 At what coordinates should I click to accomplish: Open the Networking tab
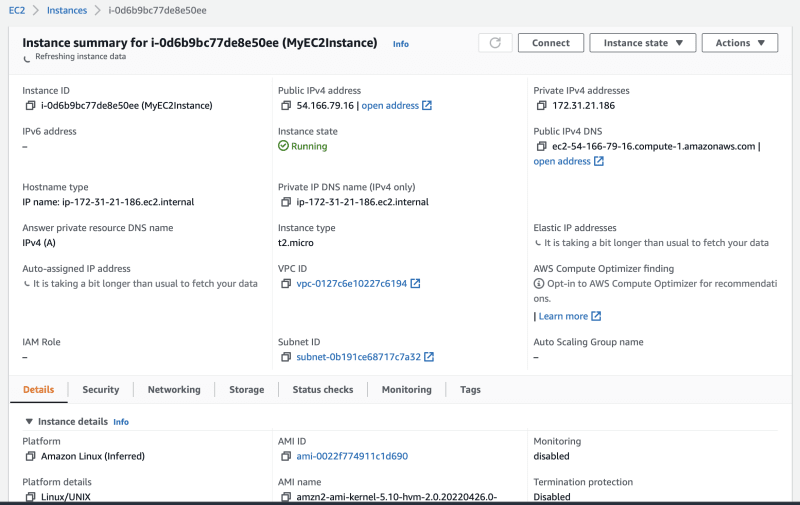174,390
